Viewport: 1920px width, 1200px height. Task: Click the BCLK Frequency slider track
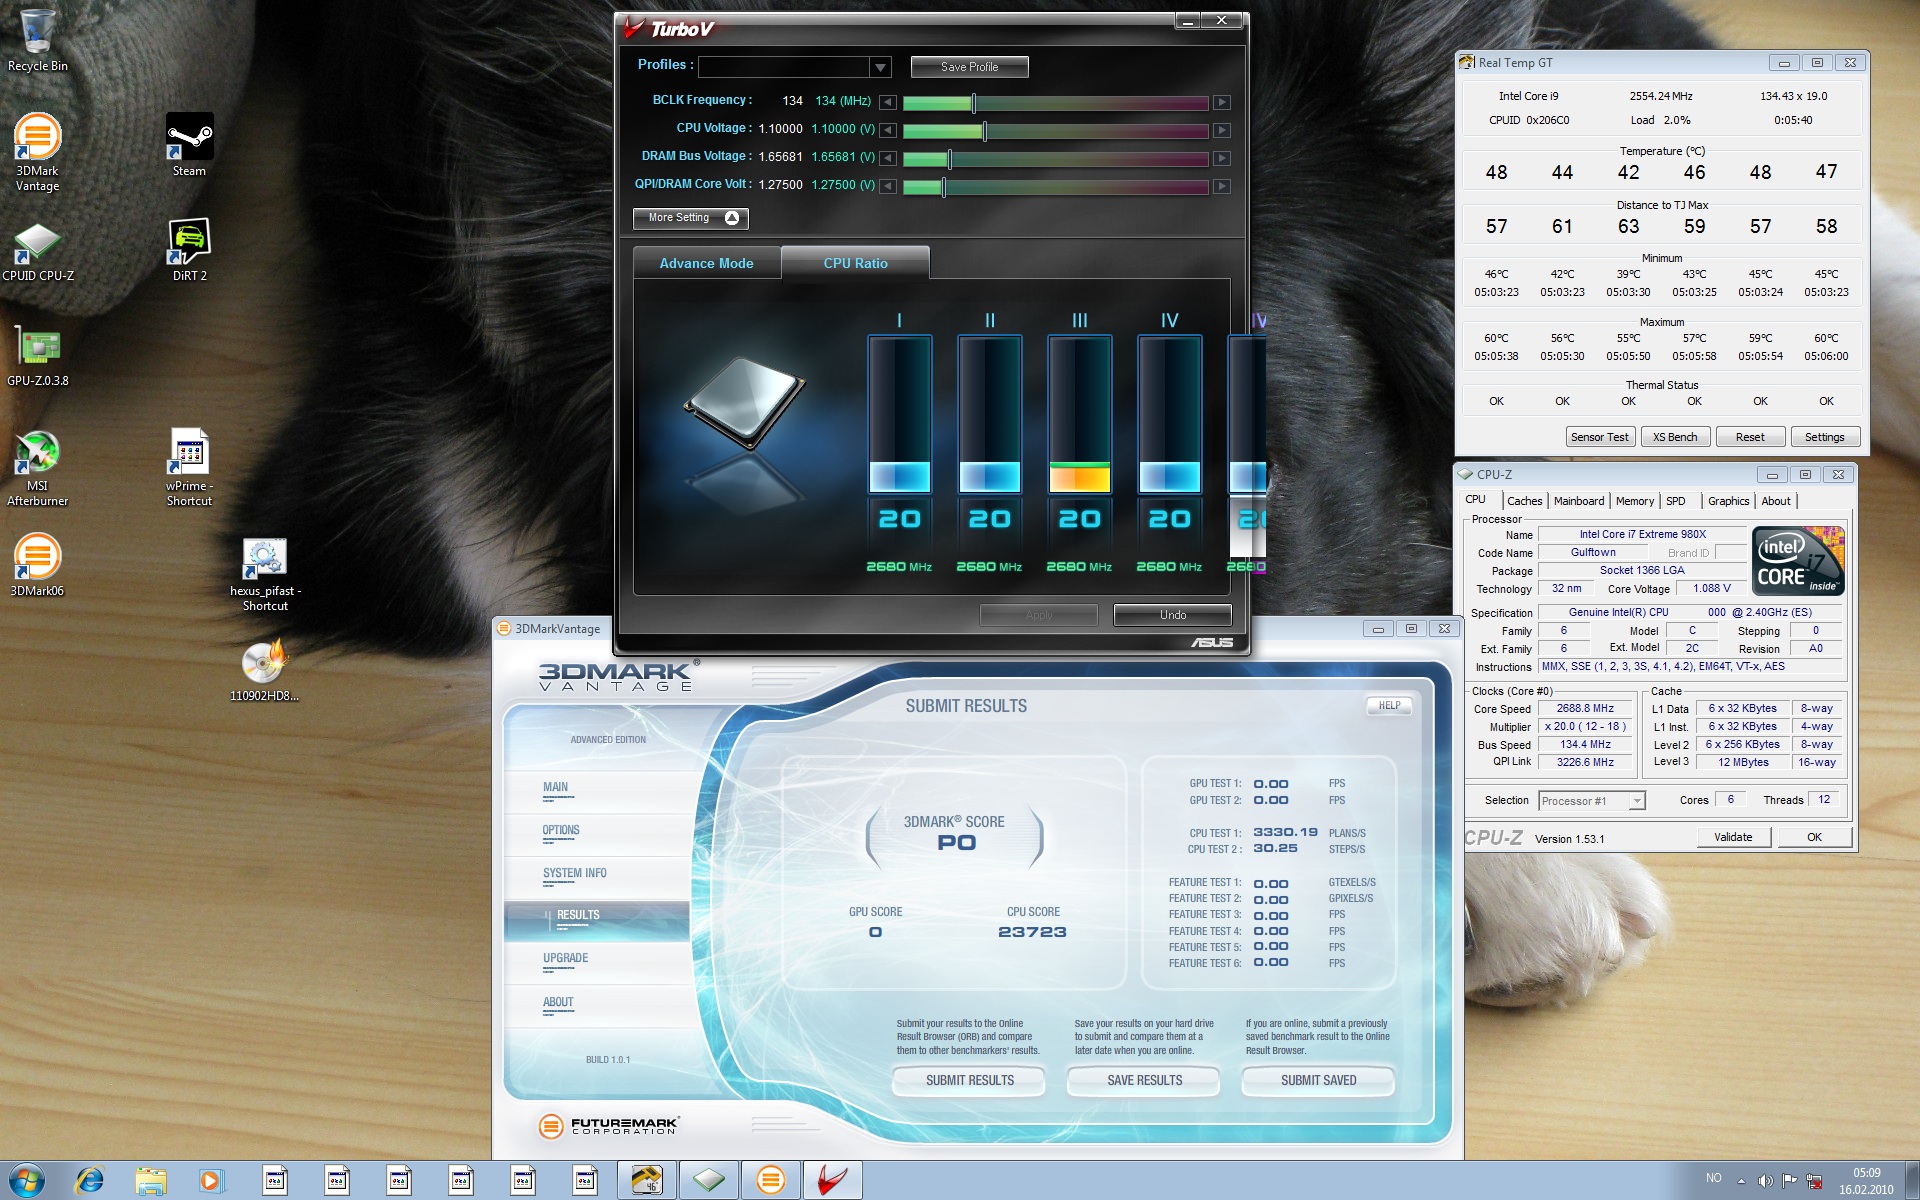coord(1055,103)
